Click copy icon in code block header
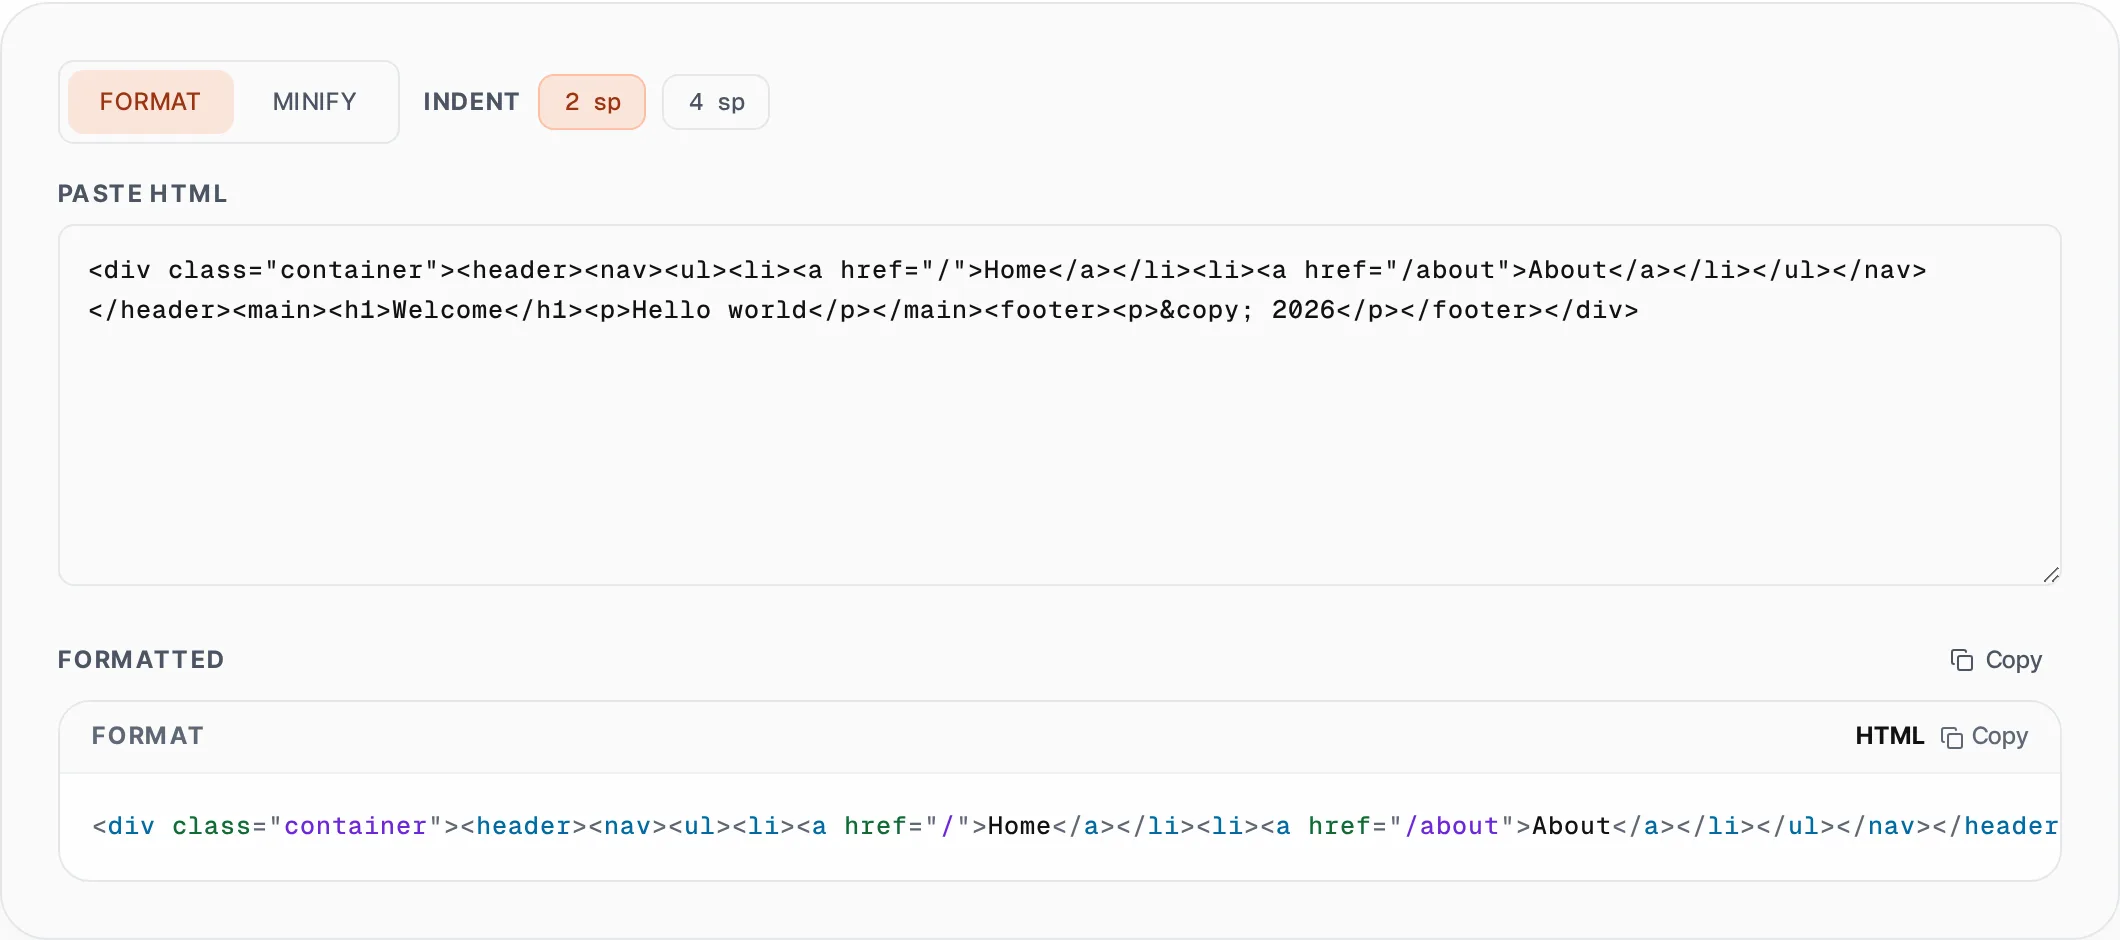This screenshot has height=940, width=2120. pos(1952,737)
